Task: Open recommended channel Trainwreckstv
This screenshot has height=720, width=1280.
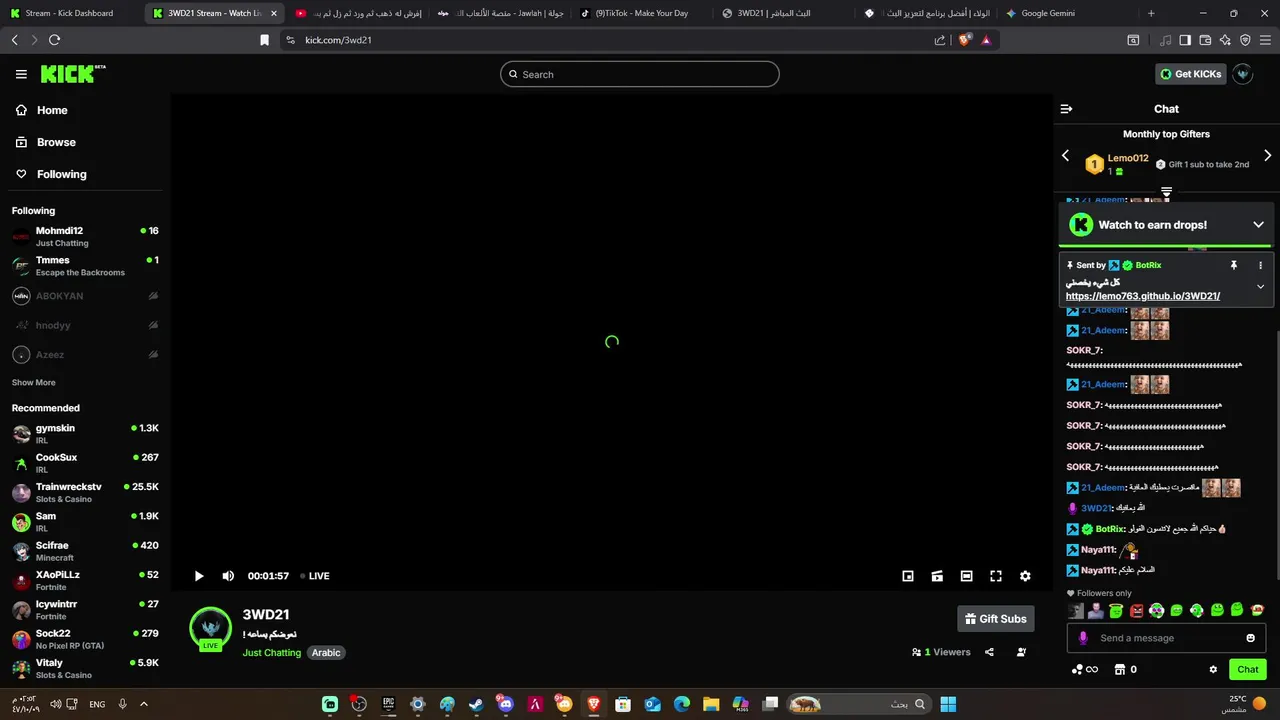Action: [x=85, y=493]
